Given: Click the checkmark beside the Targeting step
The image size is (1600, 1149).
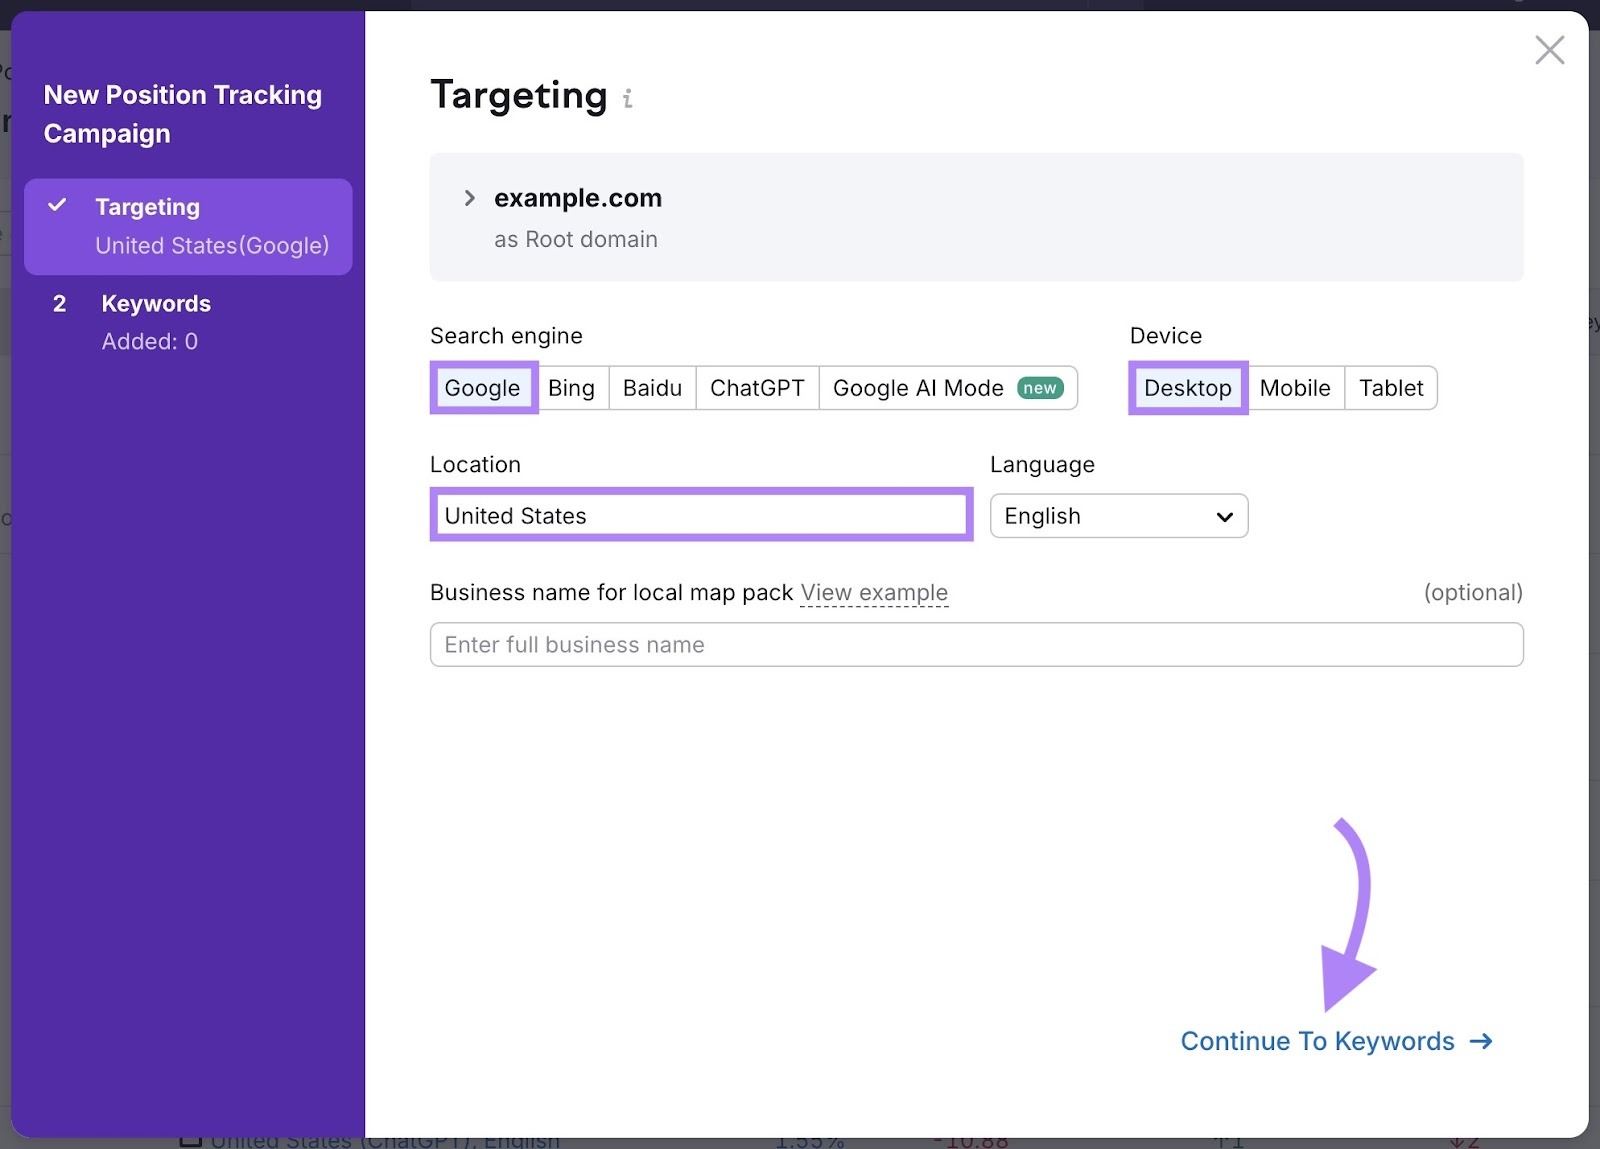Looking at the screenshot, I should point(58,206).
